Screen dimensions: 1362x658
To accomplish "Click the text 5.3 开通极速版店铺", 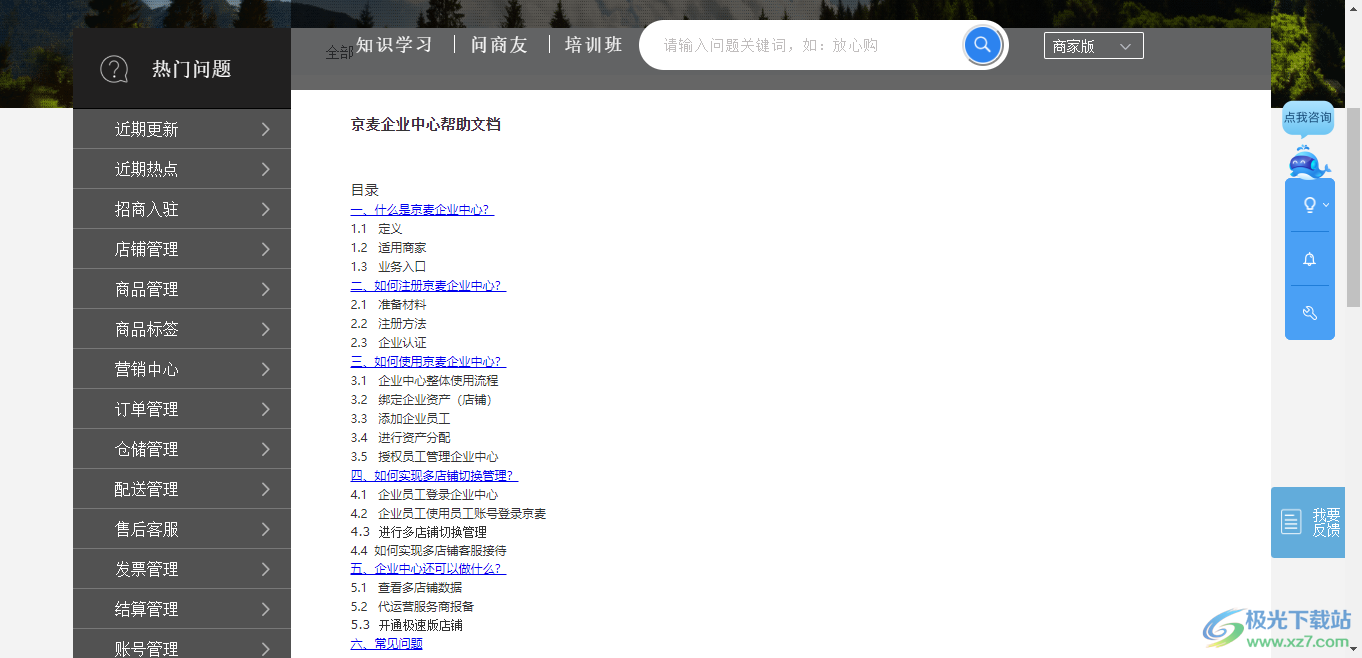I will (x=407, y=626).
